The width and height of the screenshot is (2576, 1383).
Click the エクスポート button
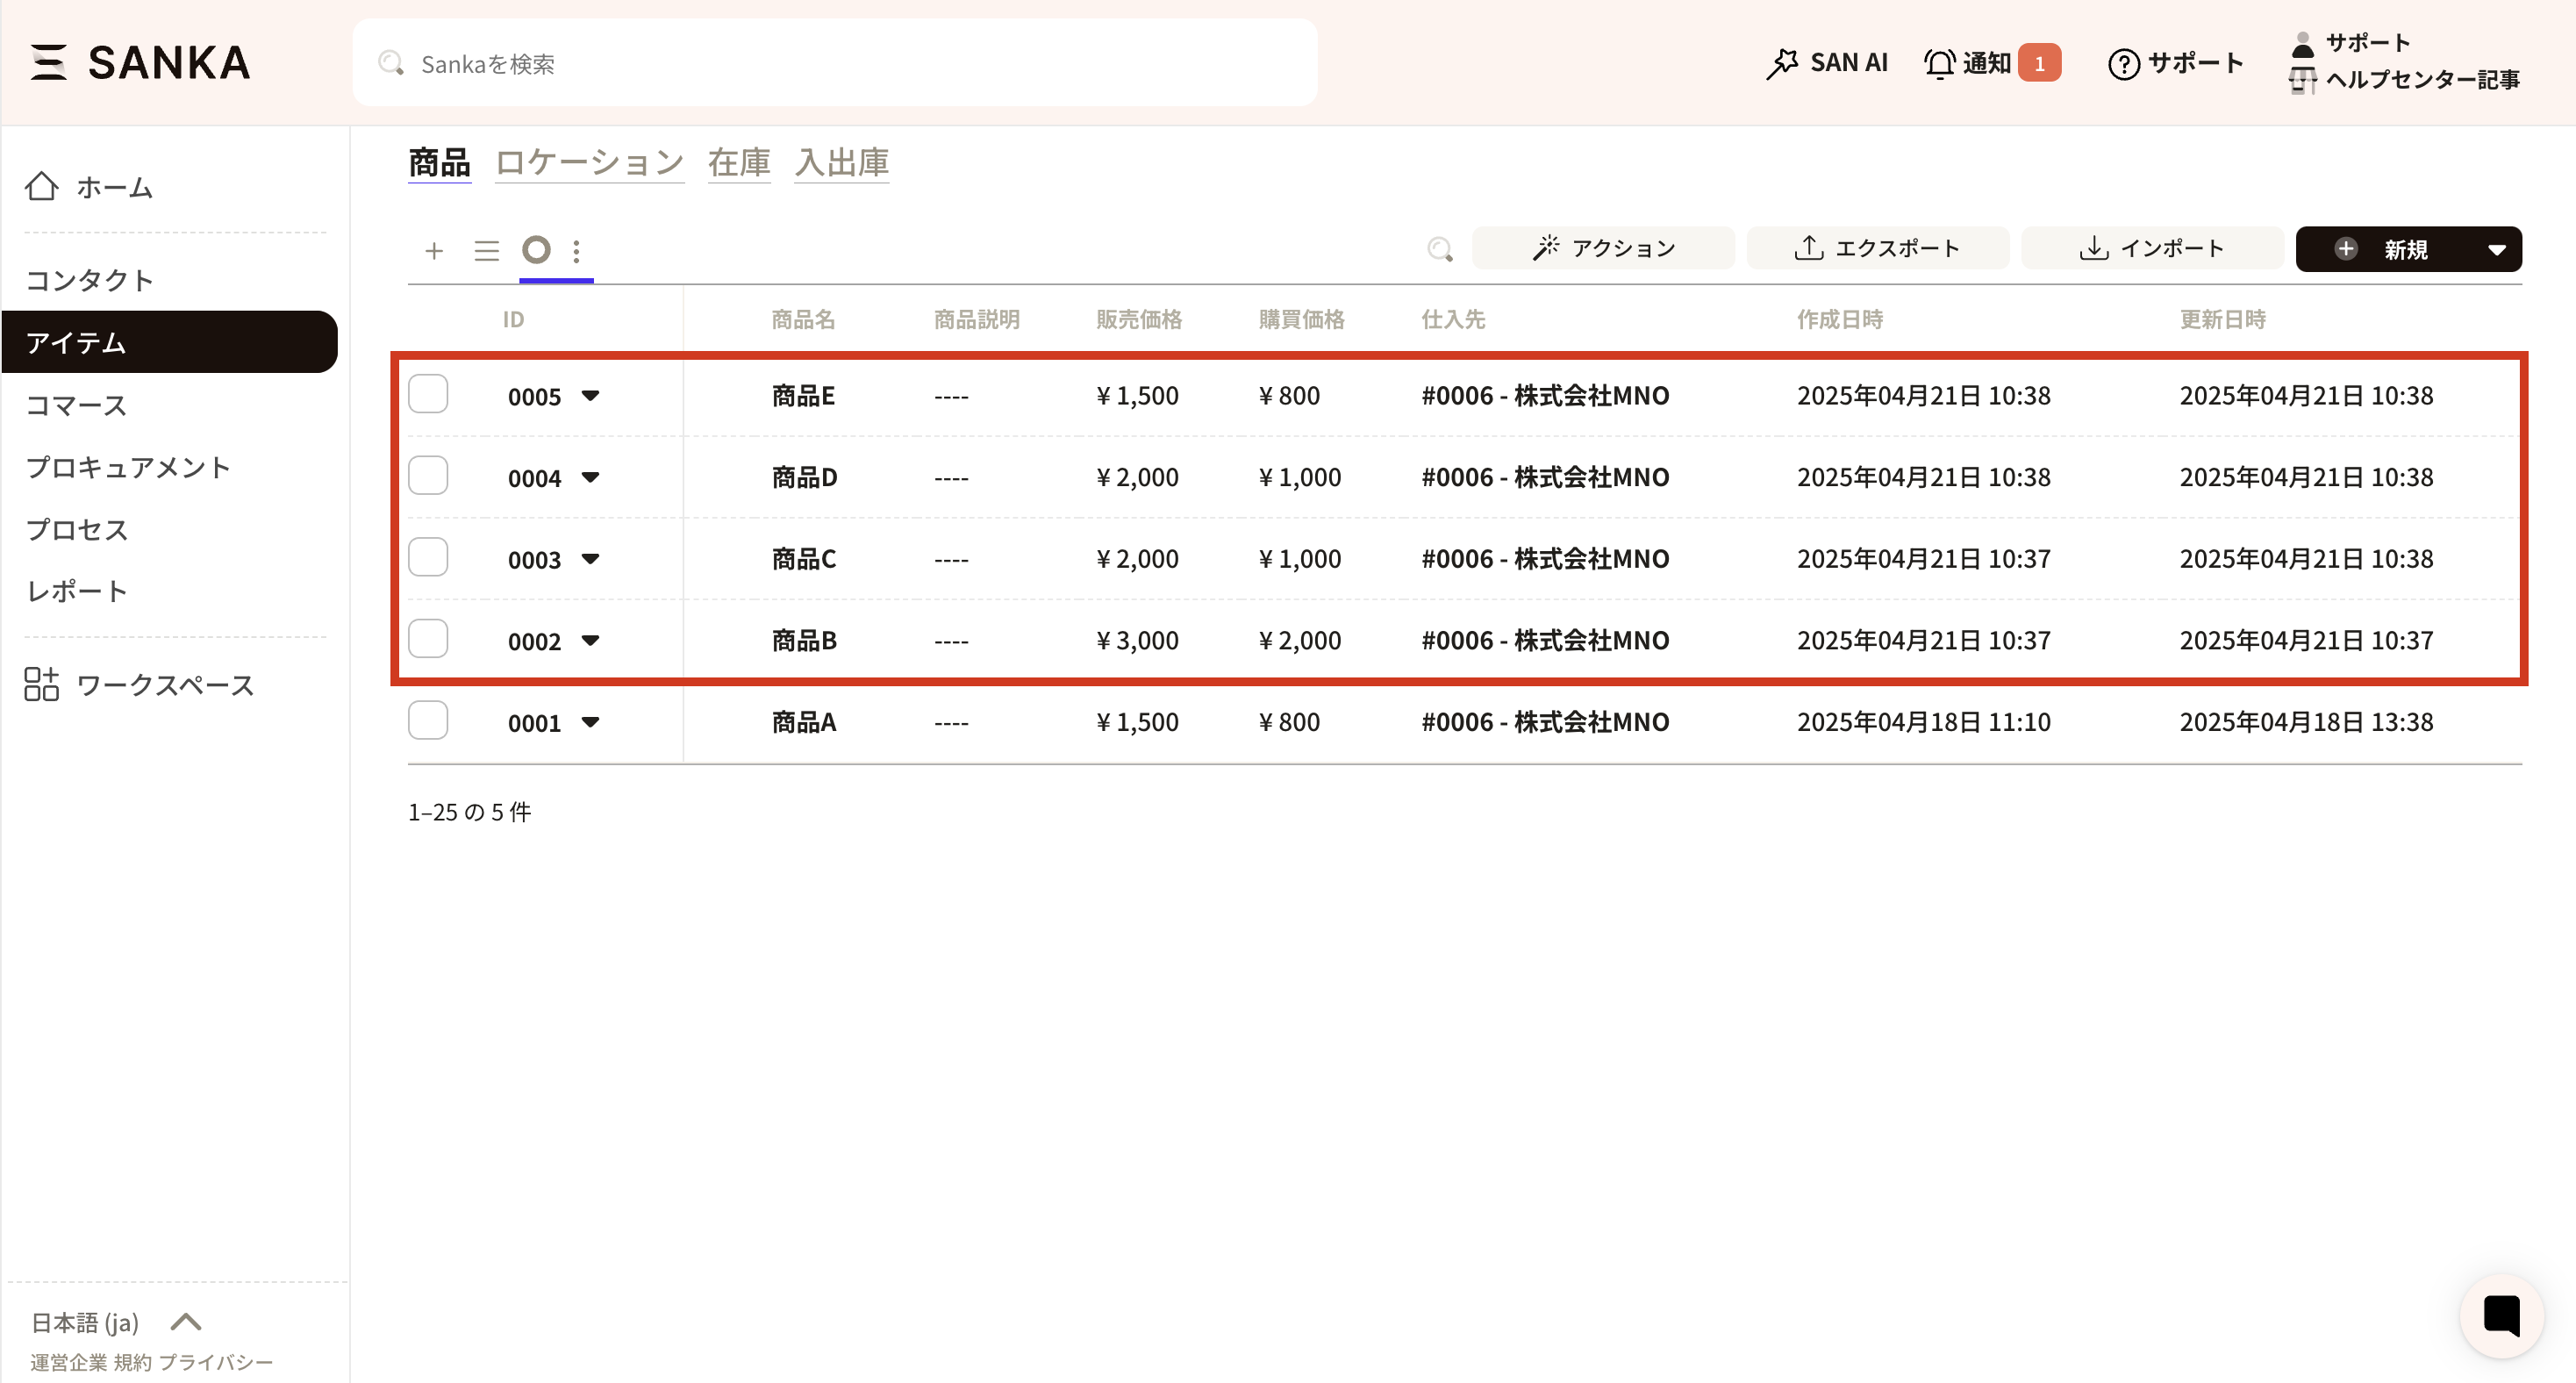point(1877,248)
